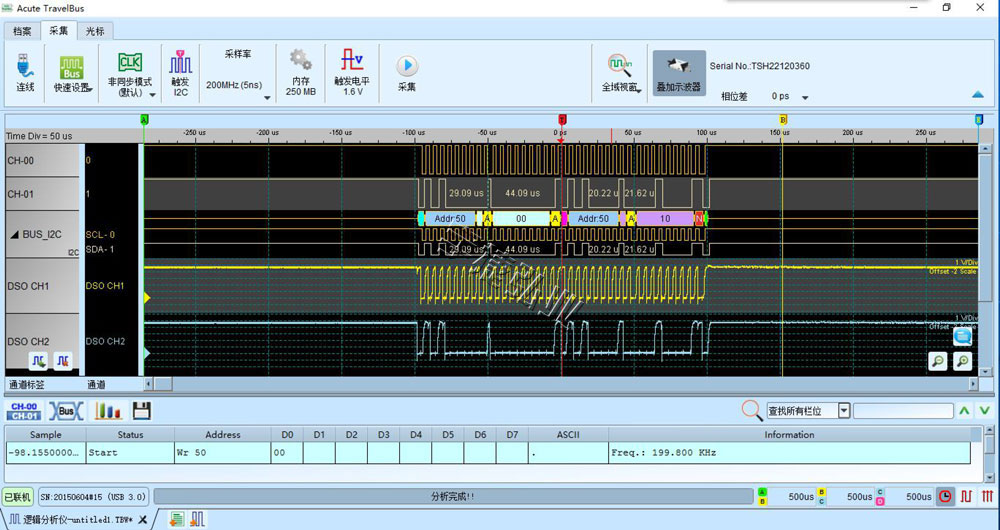
Task: Expand the 全域视窗 dropdown arrow
Action: point(638,90)
